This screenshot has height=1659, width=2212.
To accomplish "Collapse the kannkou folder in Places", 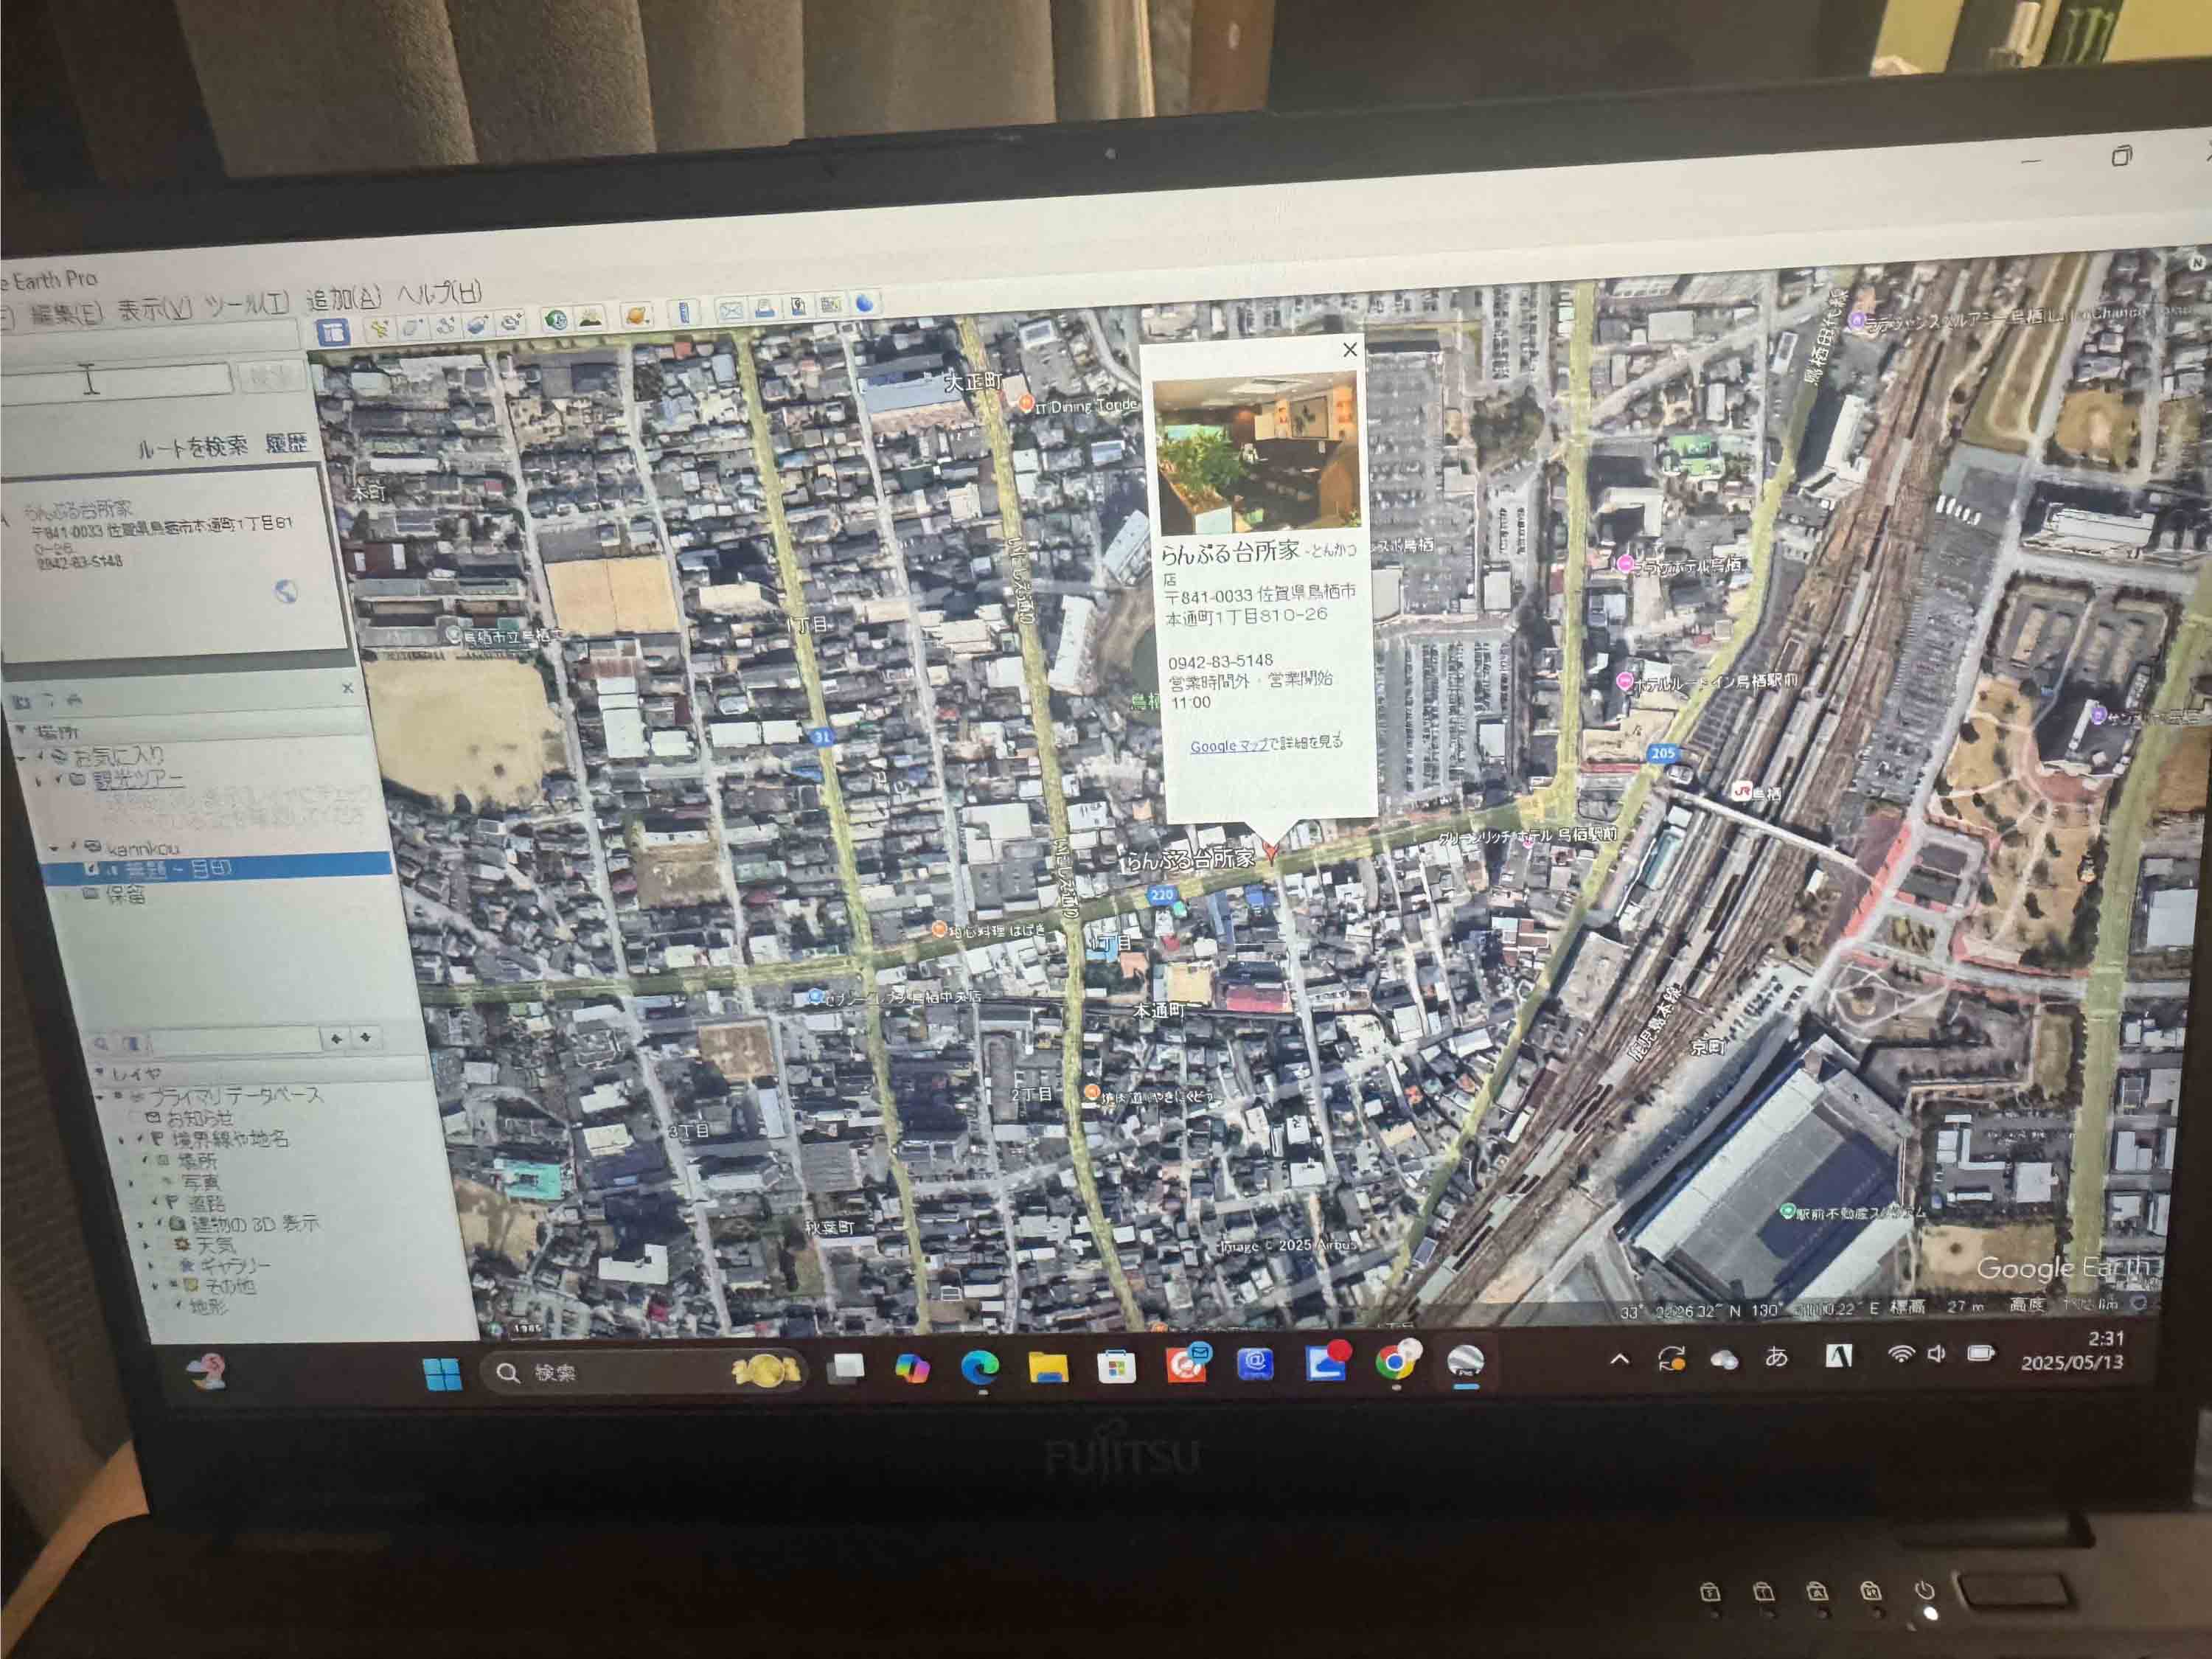I will click(x=54, y=848).
